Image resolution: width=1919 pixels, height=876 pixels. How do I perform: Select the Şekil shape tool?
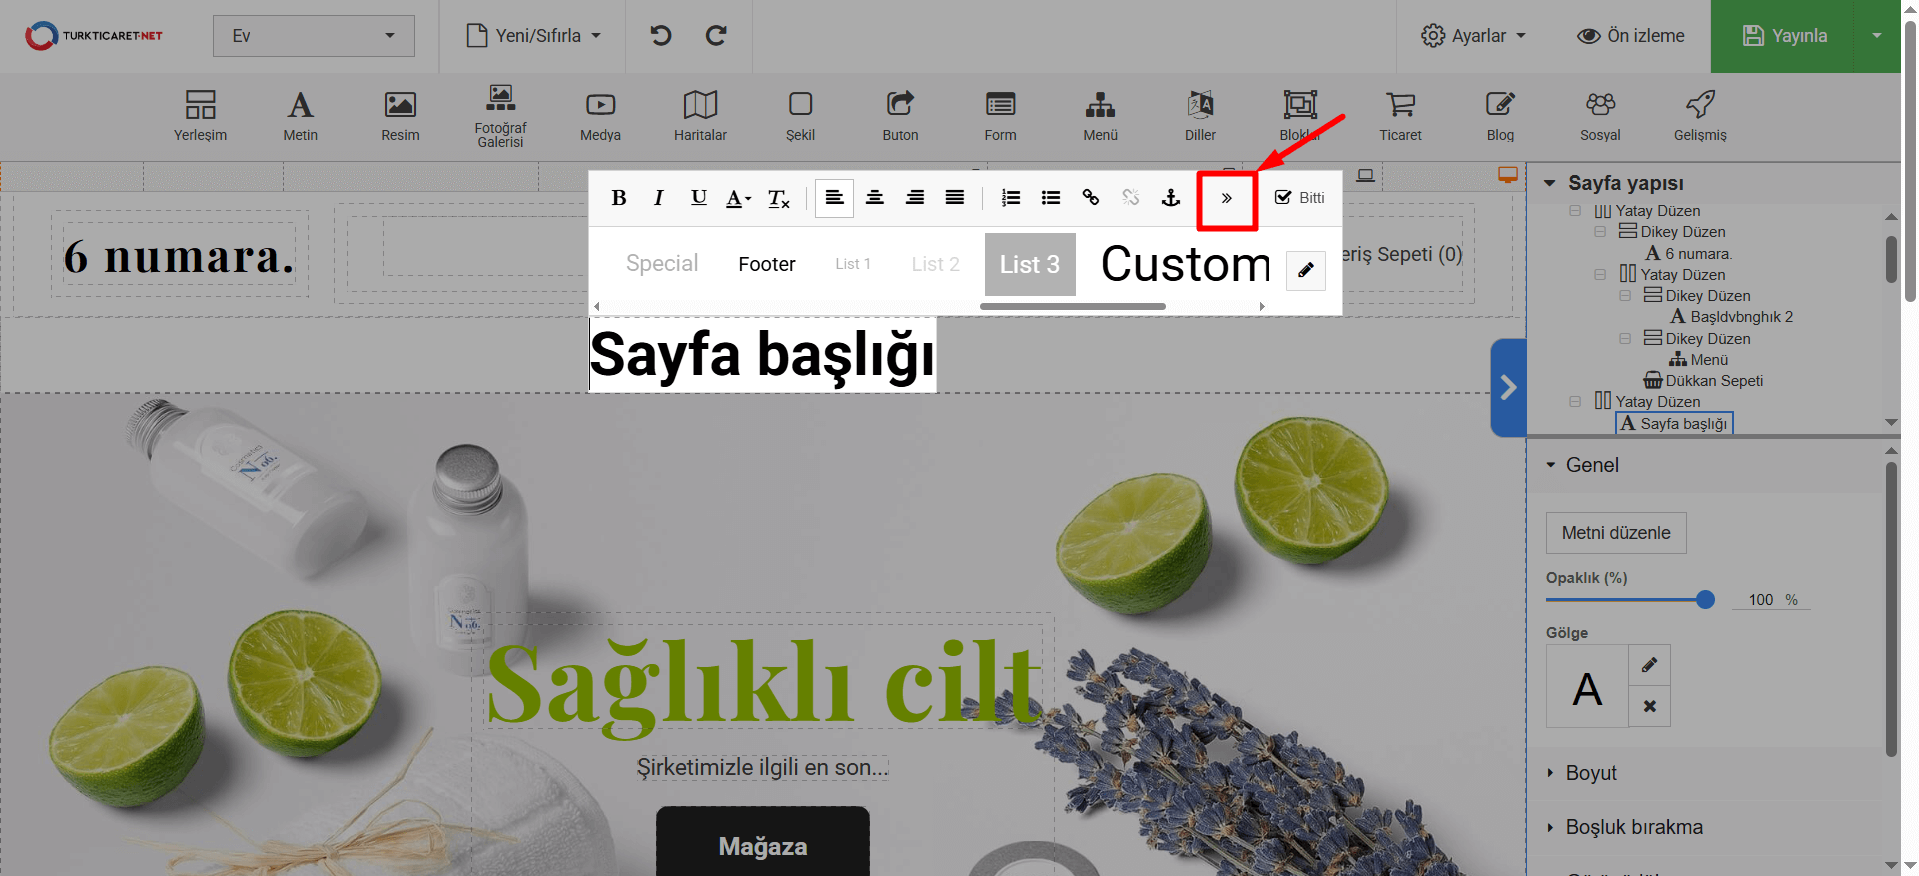pyautogui.click(x=800, y=115)
